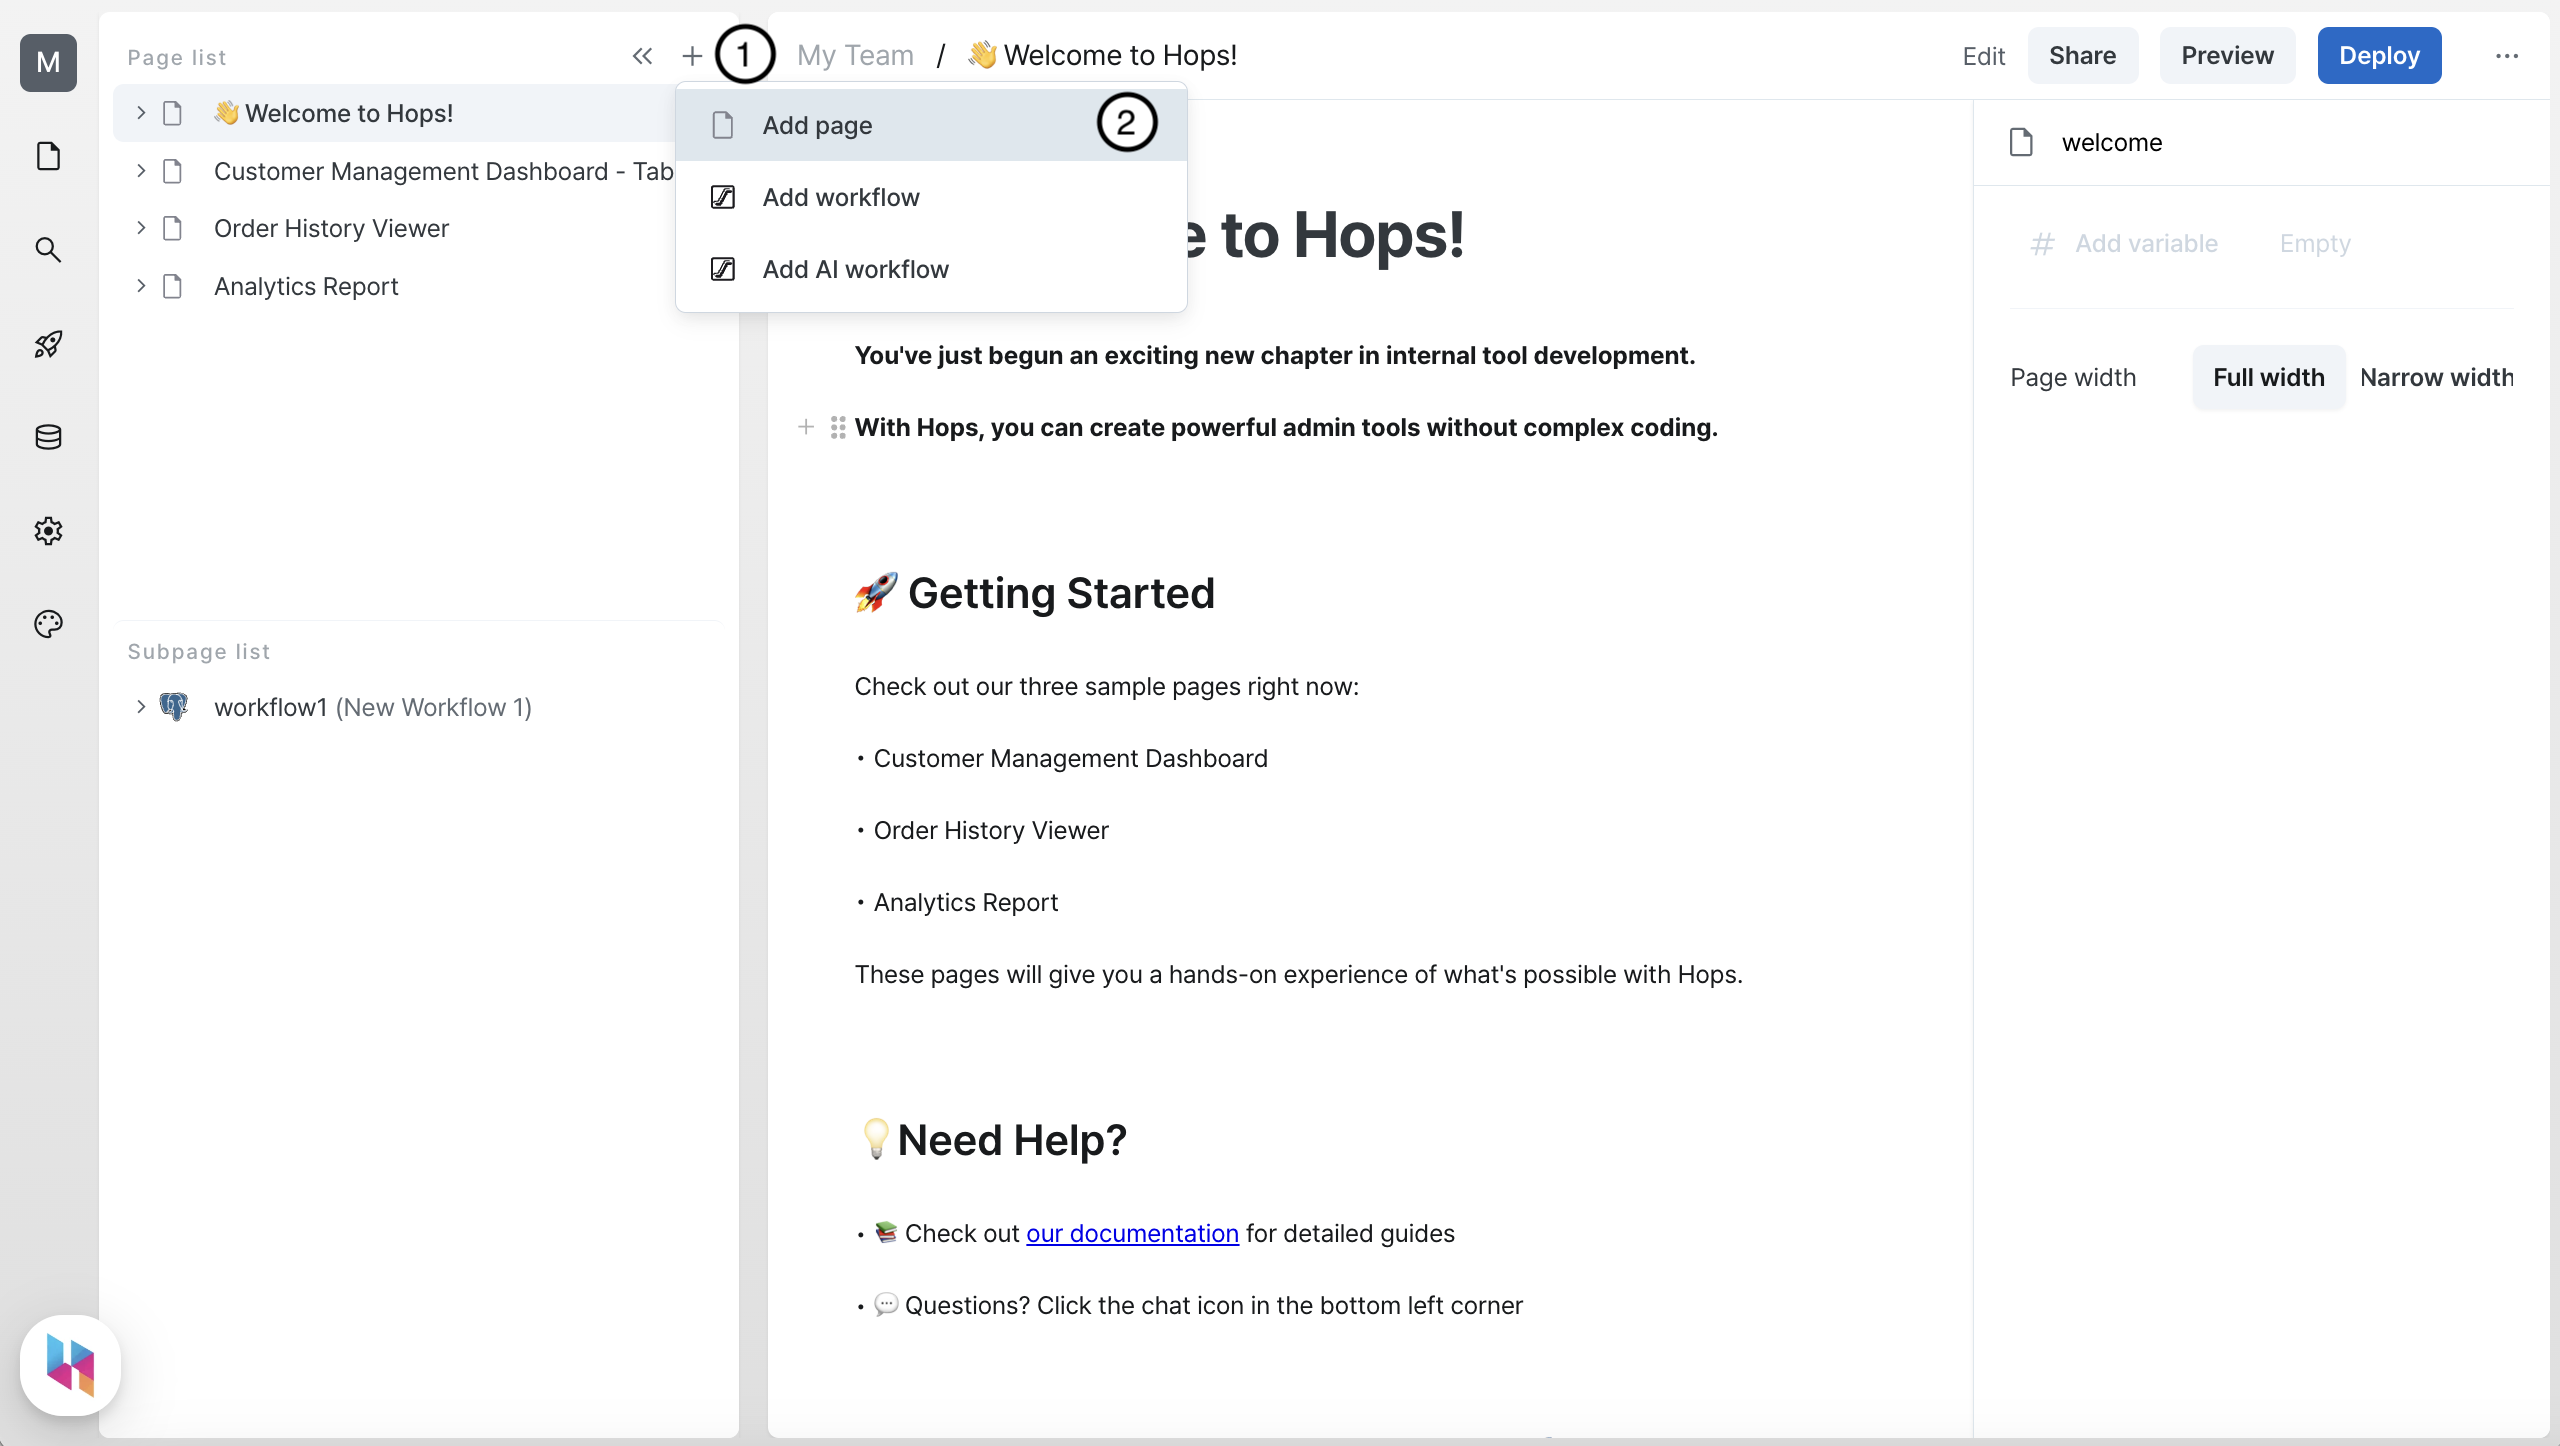
Task: Click the 'Analytics Report' bullet in content
Action: click(x=965, y=902)
